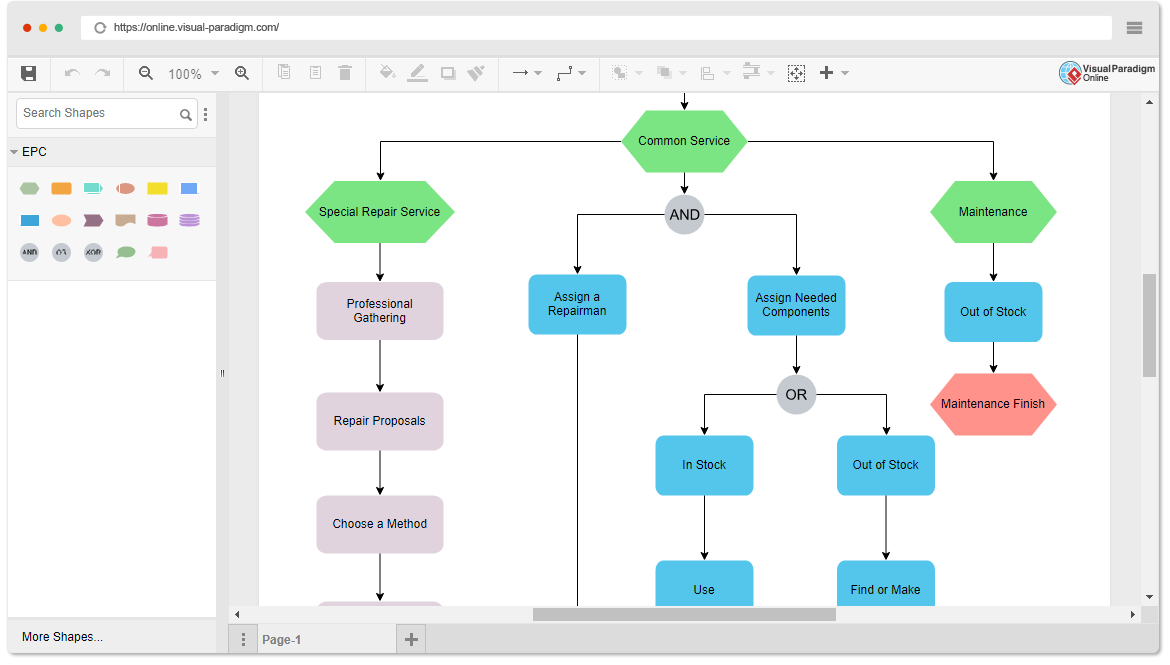Viewport: 1170px width, 665px height.
Task: Switch to the Page-1 tab
Action: click(282, 638)
